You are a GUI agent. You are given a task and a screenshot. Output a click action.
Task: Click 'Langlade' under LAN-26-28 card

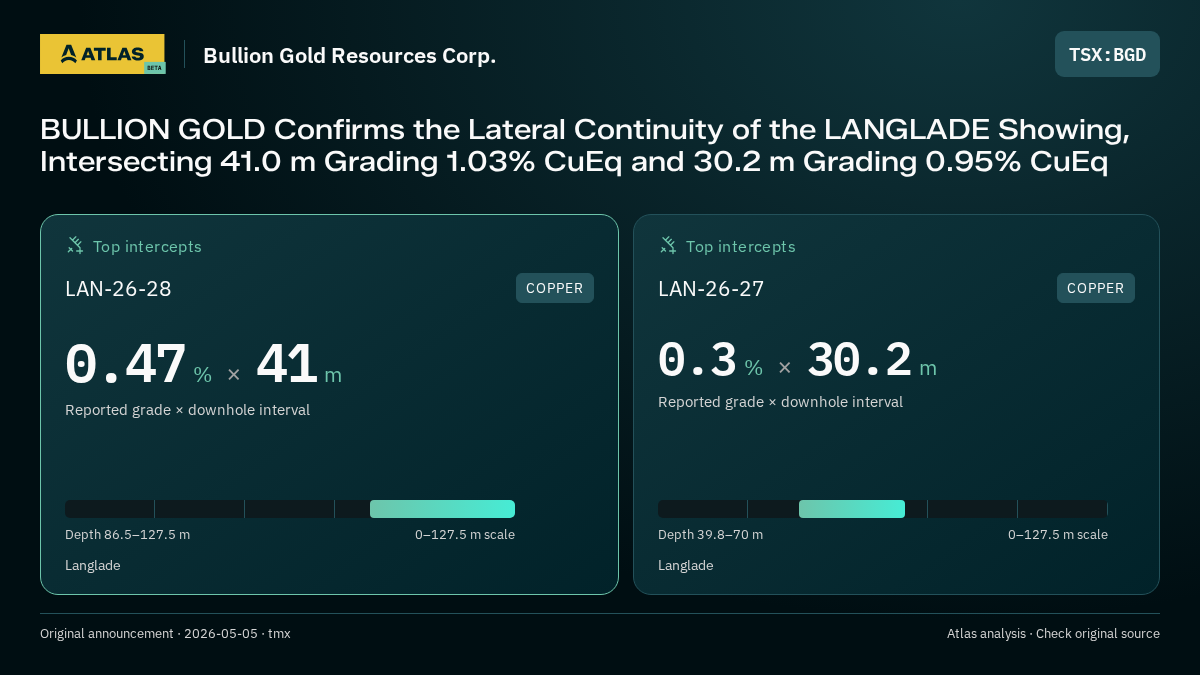tap(92, 566)
